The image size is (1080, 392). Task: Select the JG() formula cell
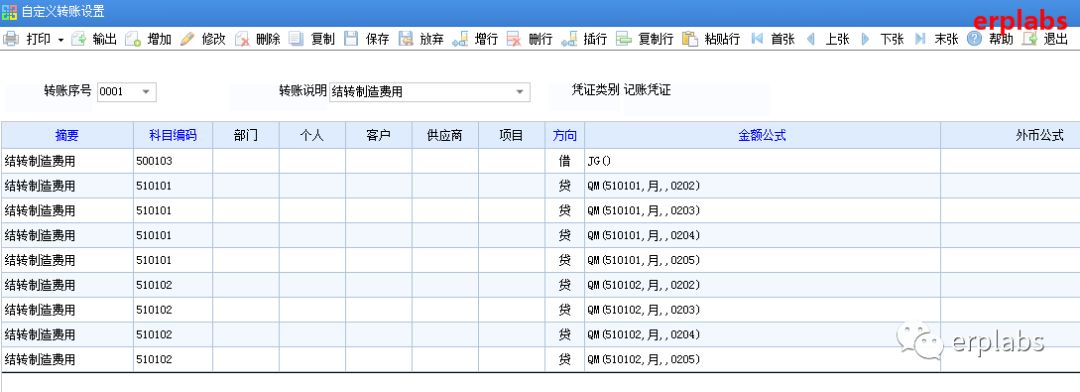point(762,161)
